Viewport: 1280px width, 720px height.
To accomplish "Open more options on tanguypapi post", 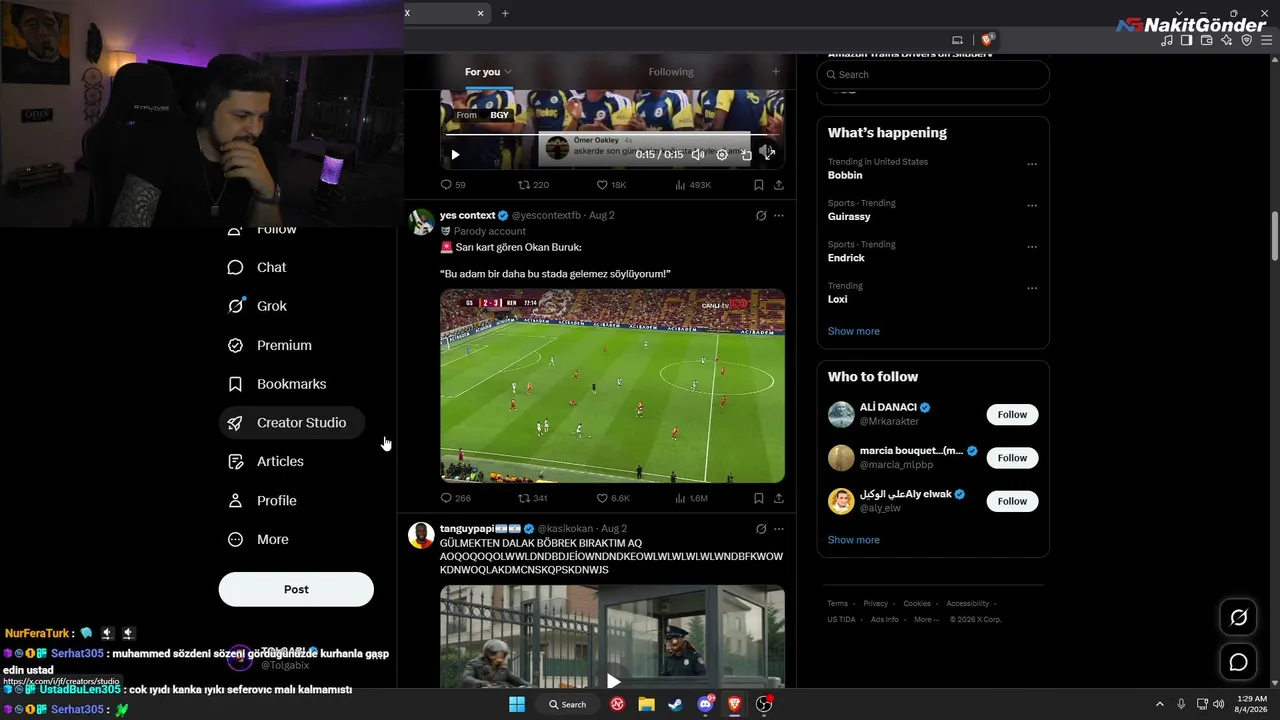I will tap(779, 528).
